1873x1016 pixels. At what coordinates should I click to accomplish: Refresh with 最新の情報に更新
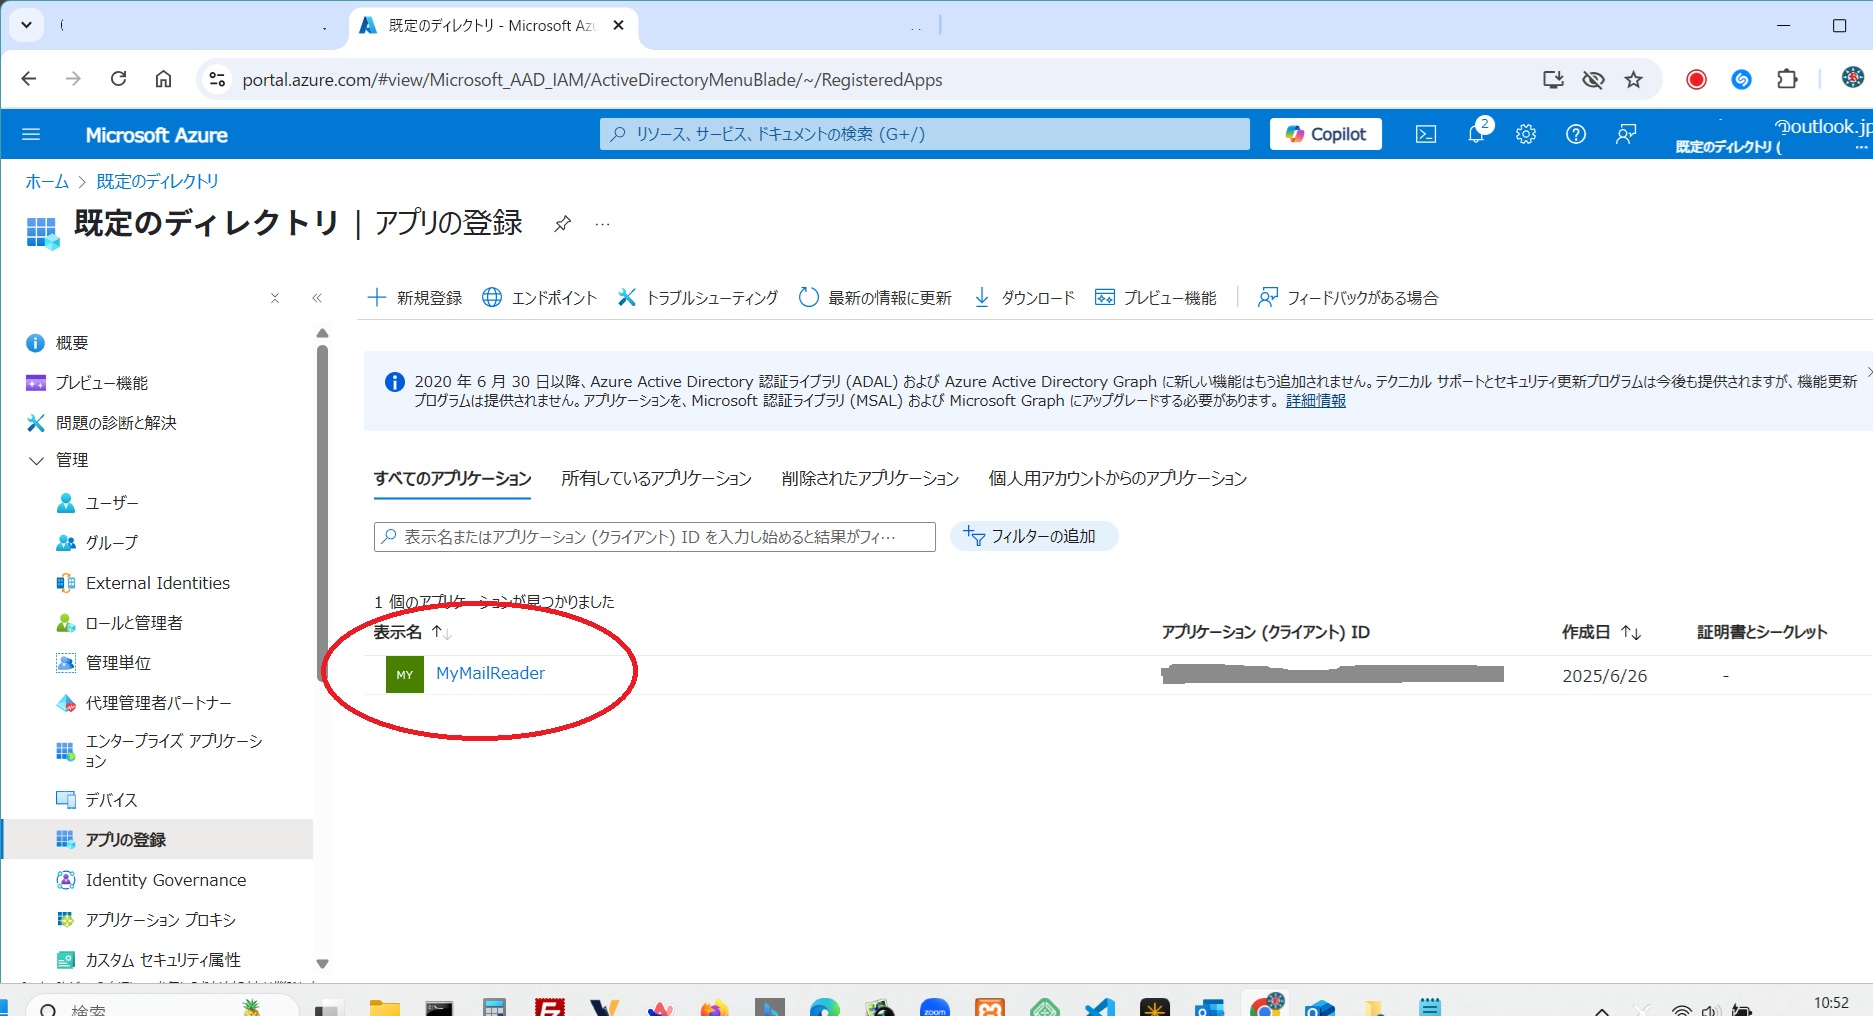[875, 297]
